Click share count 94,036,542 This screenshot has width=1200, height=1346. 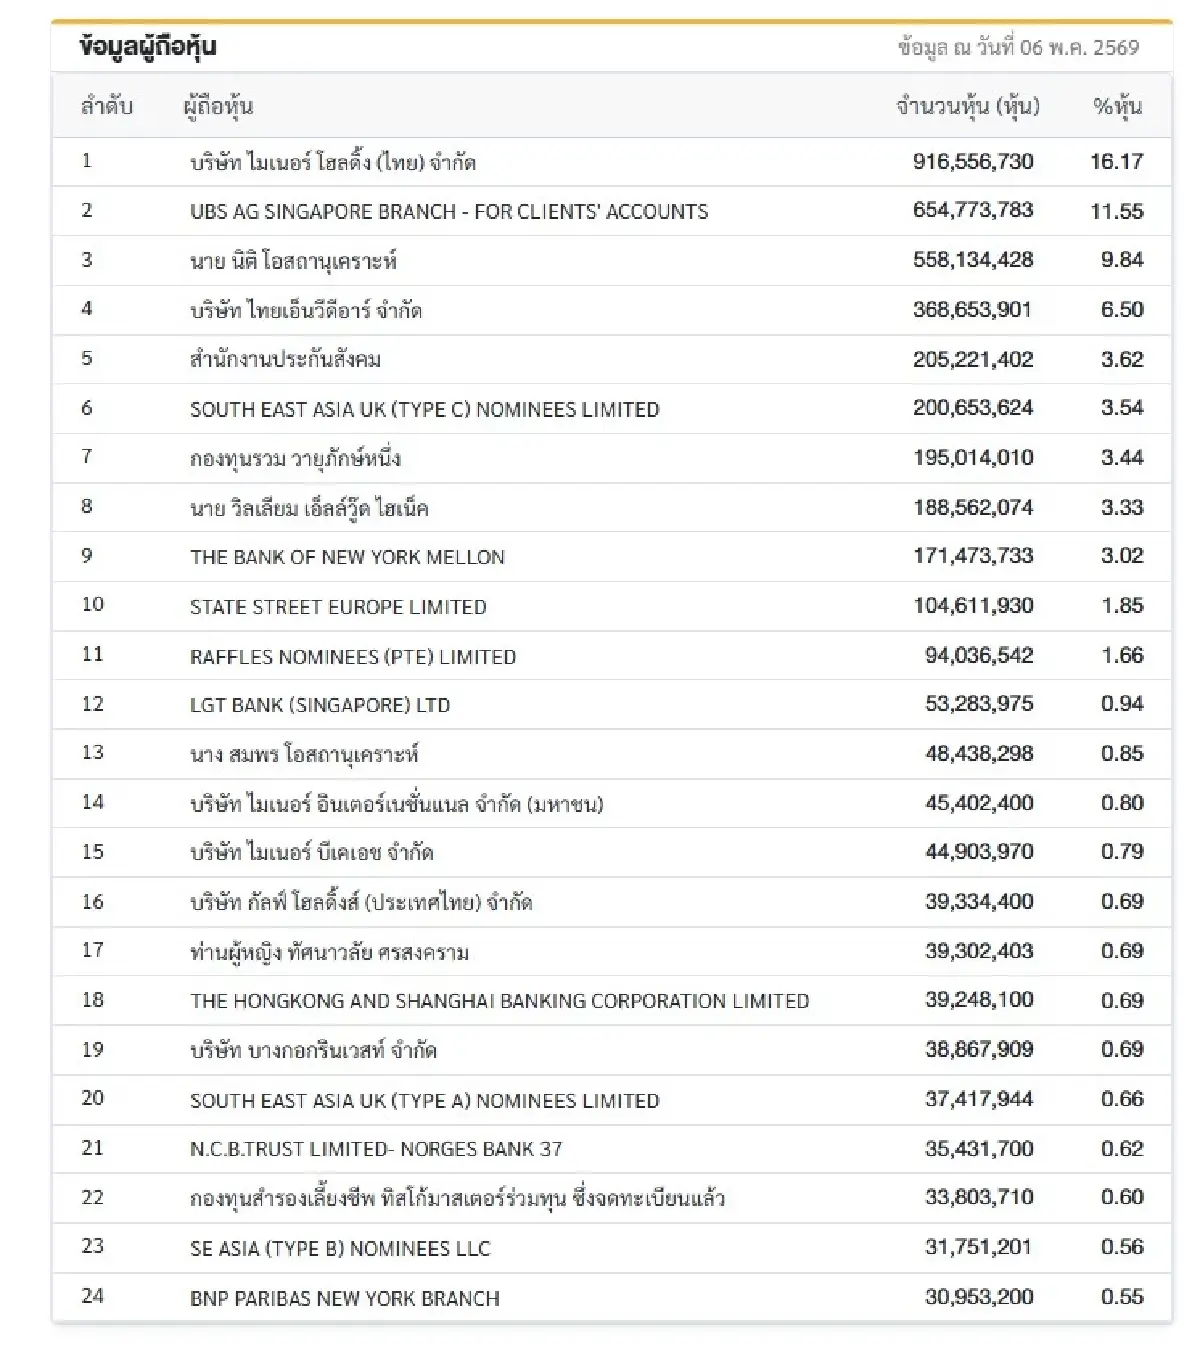(x=979, y=655)
